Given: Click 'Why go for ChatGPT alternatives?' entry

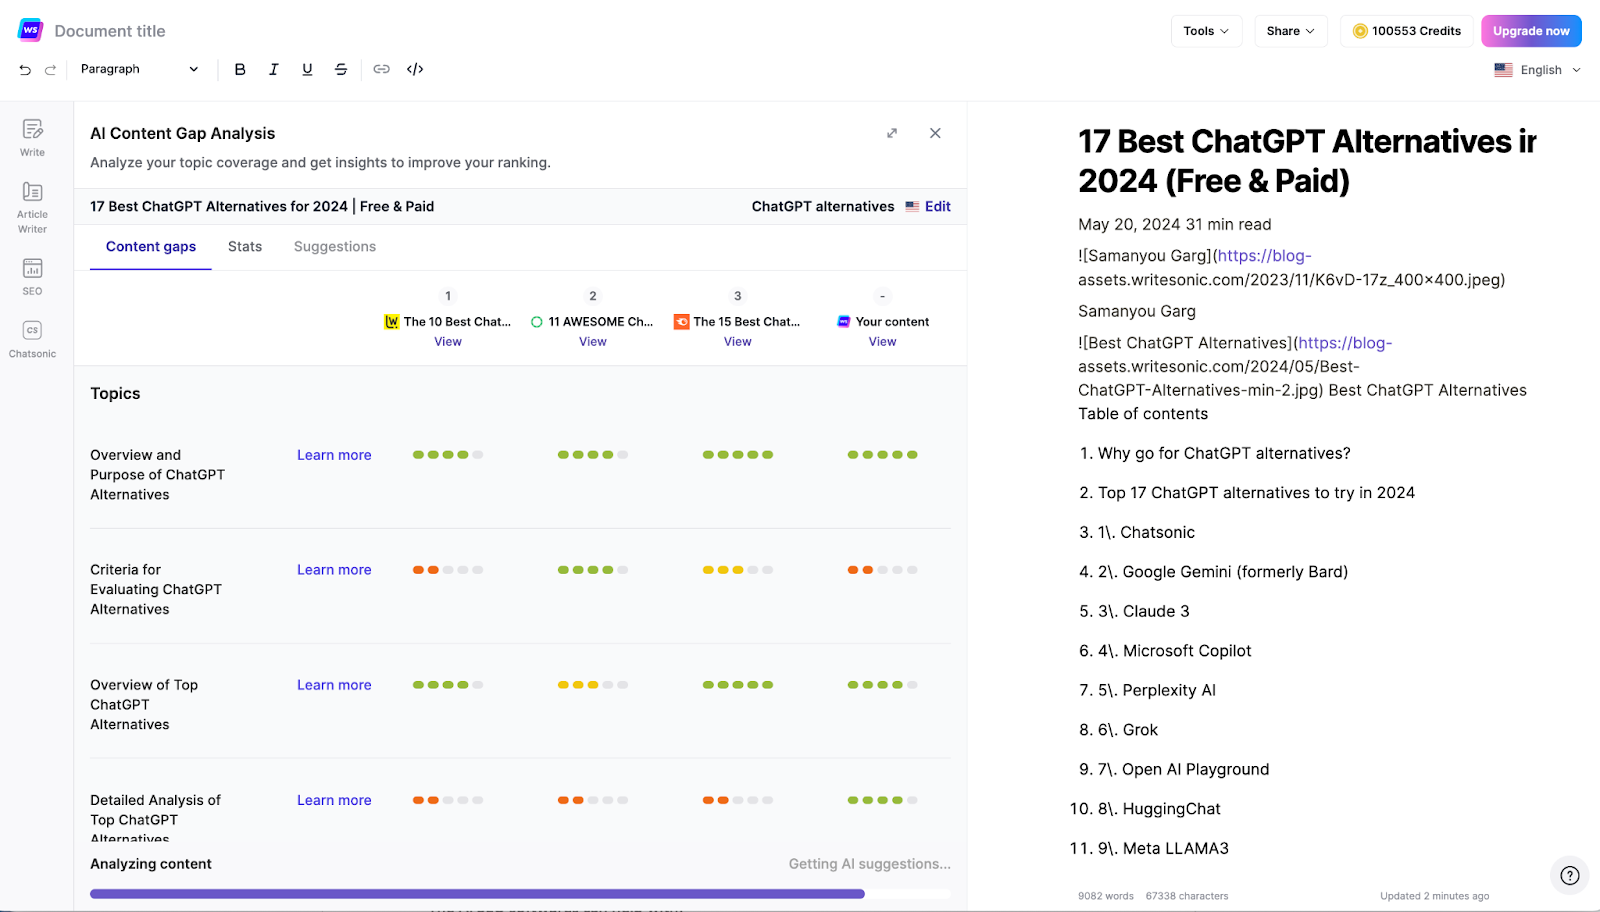Looking at the screenshot, I should coord(1224,454).
